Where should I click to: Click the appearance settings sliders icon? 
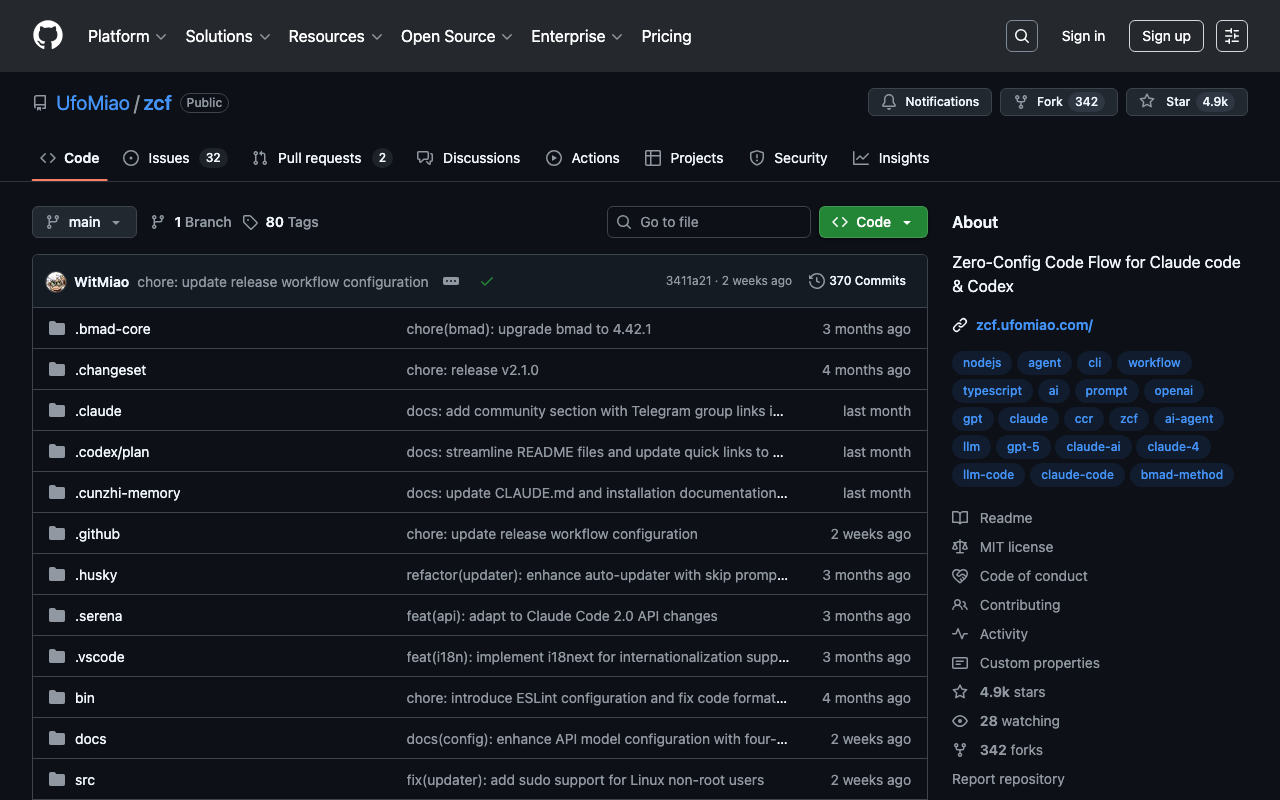(1231, 36)
